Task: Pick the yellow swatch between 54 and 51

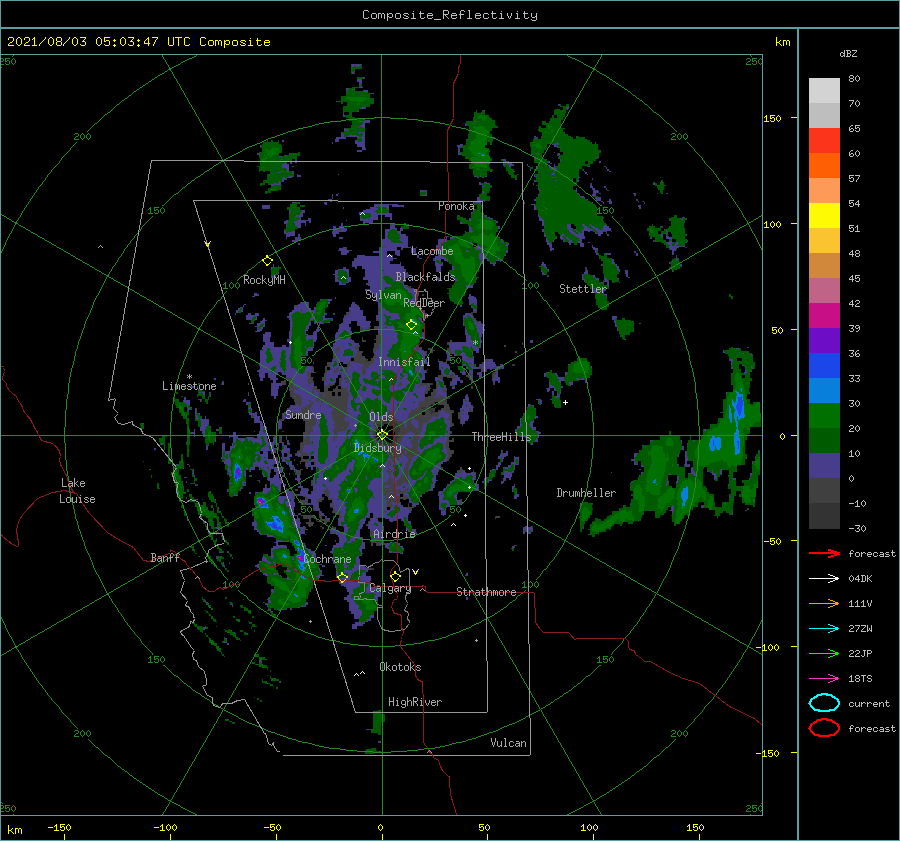Action: click(824, 216)
